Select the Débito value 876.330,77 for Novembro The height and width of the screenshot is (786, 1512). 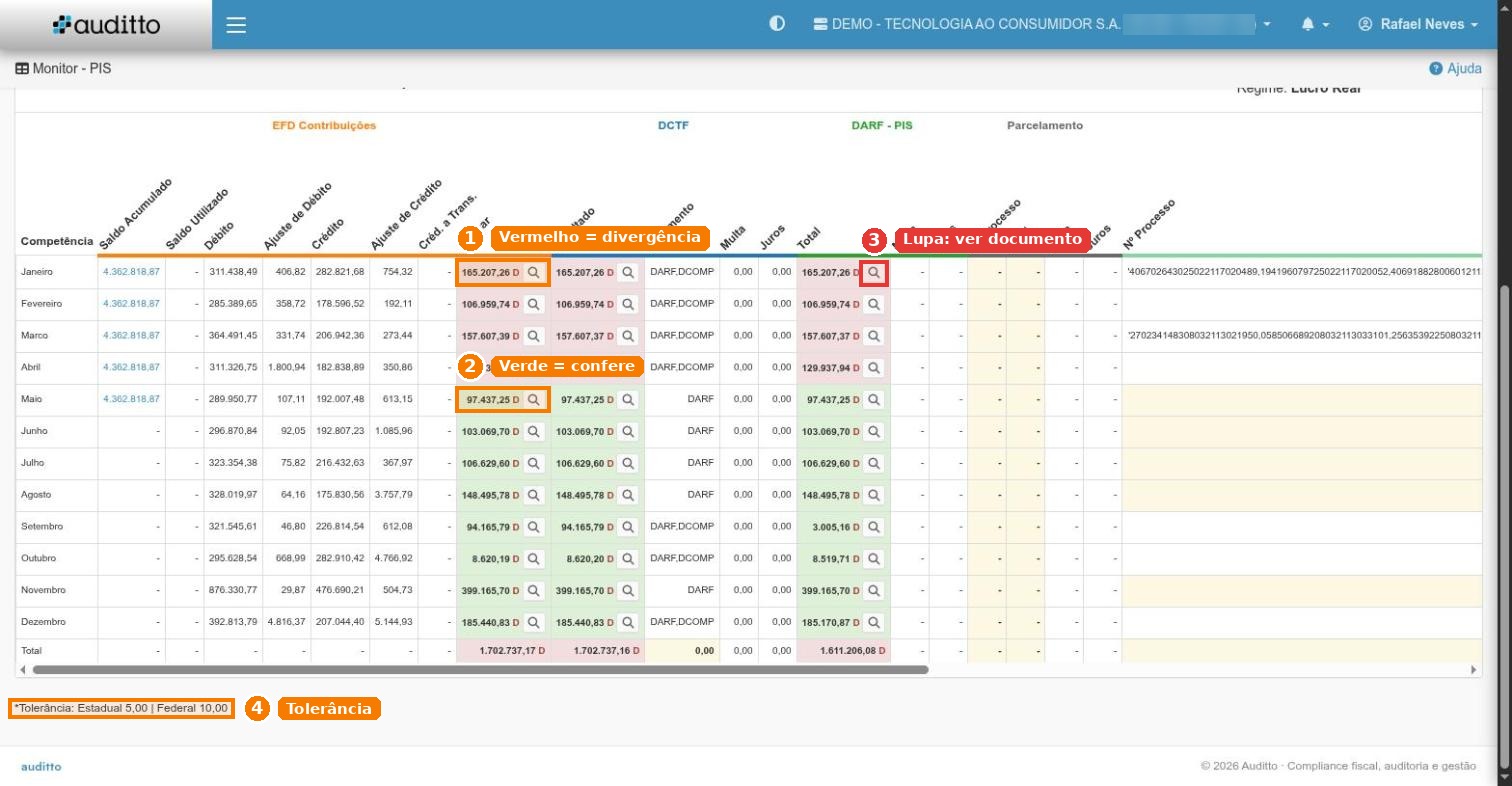click(233, 591)
